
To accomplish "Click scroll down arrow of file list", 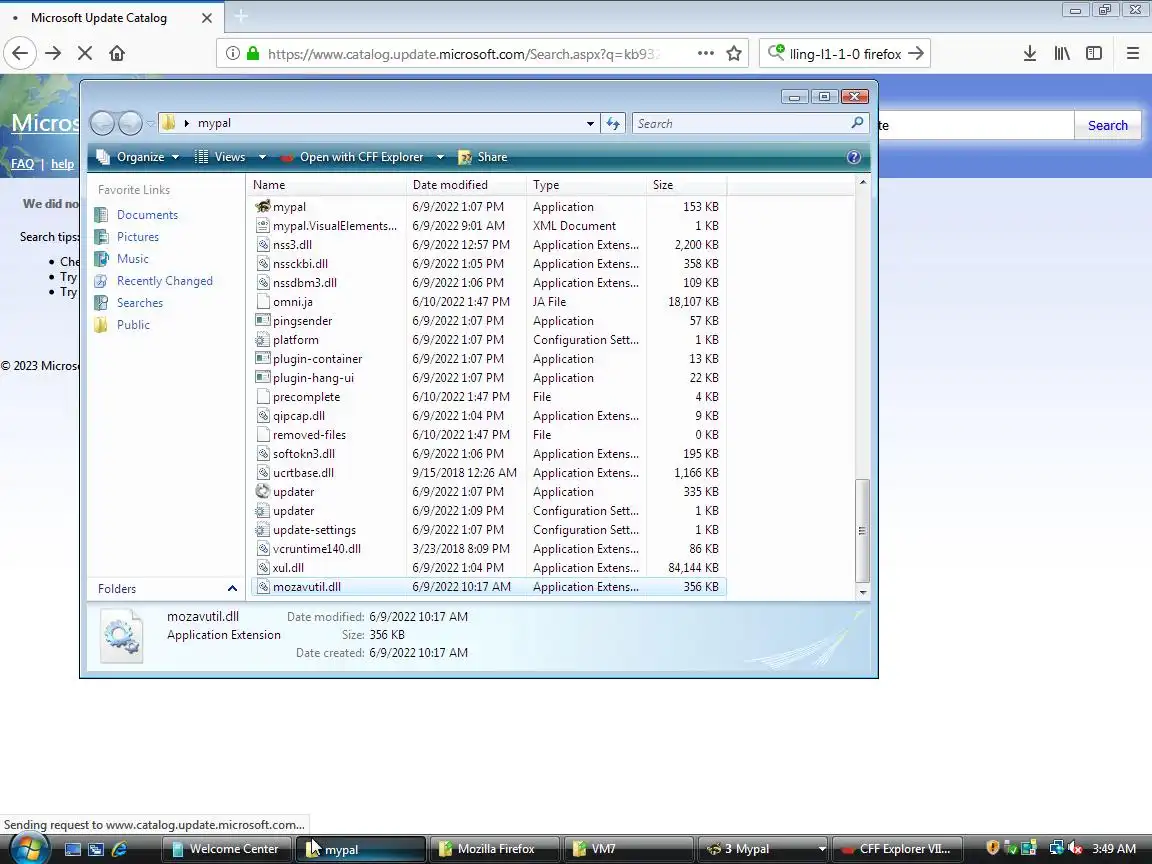I will coord(863,592).
